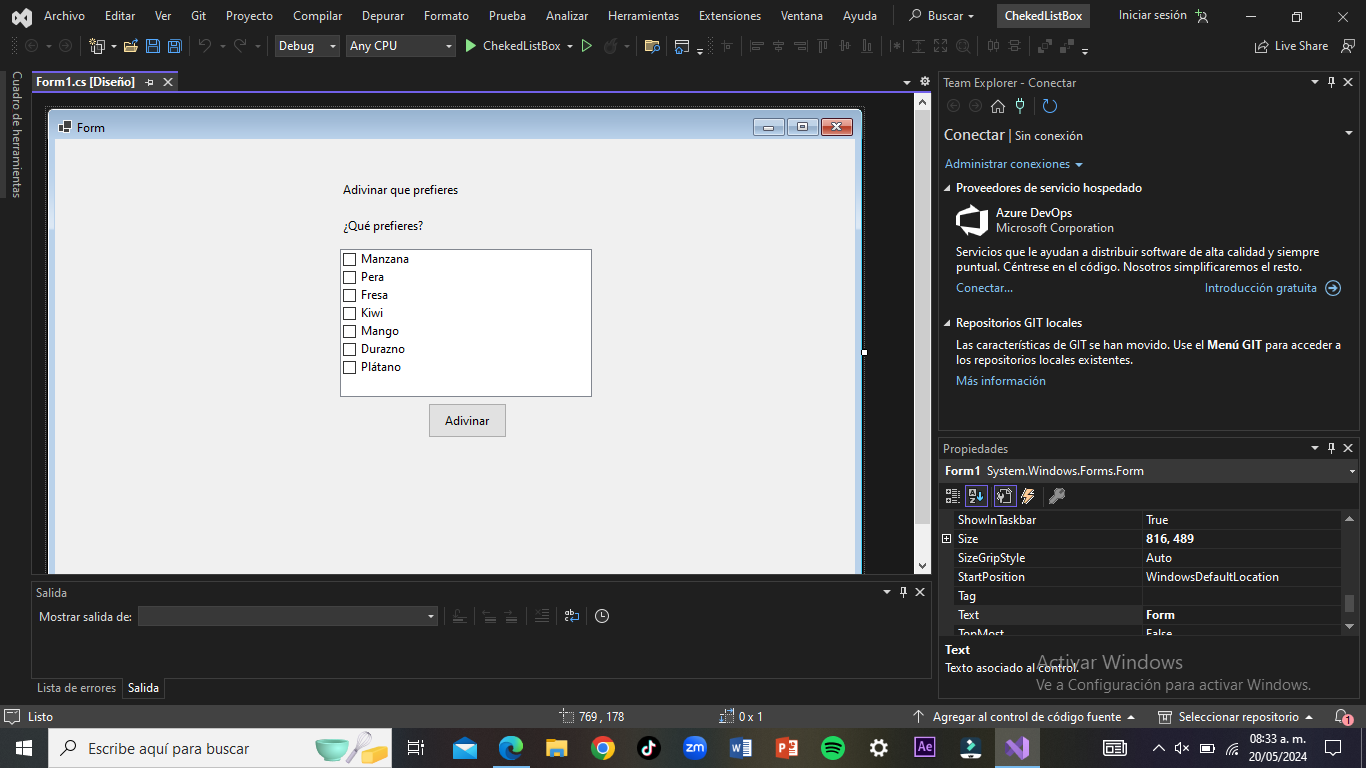Click the Open File folder icon
The height and width of the screenshot is (768, 1366).
[x=131, y=46]
